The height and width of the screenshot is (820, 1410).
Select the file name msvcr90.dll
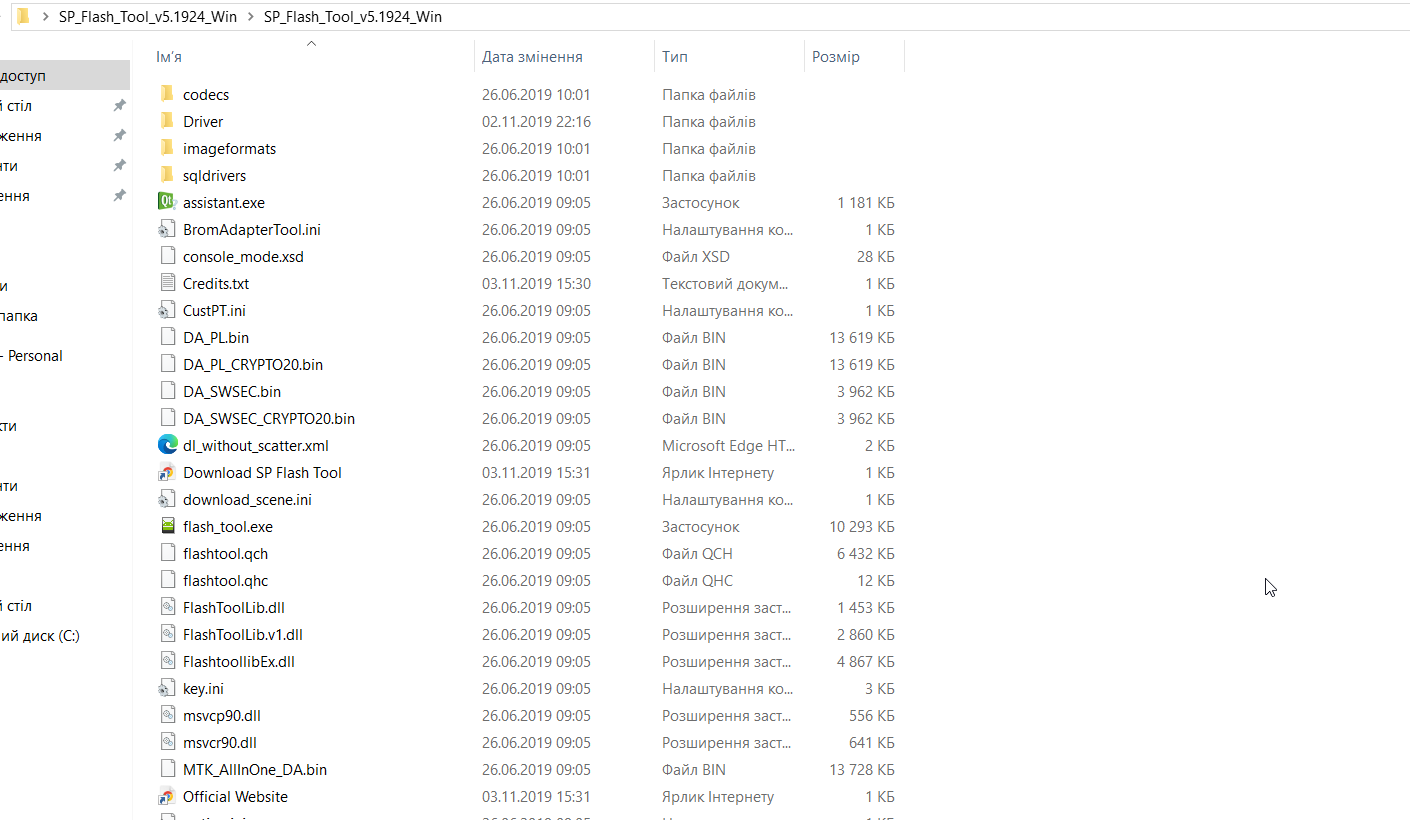[220, 742]
